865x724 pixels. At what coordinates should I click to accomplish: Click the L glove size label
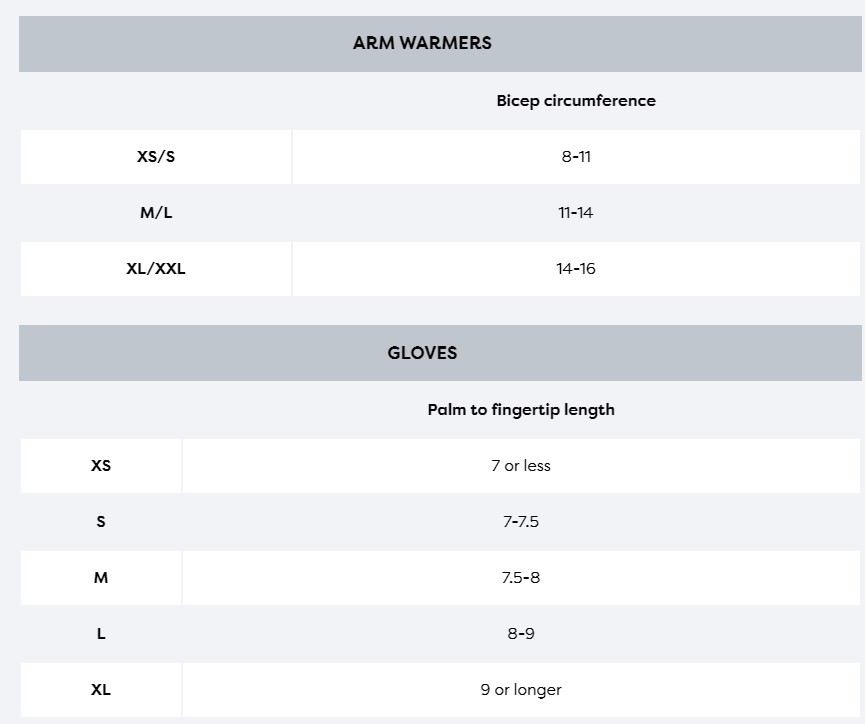[101, 633]
